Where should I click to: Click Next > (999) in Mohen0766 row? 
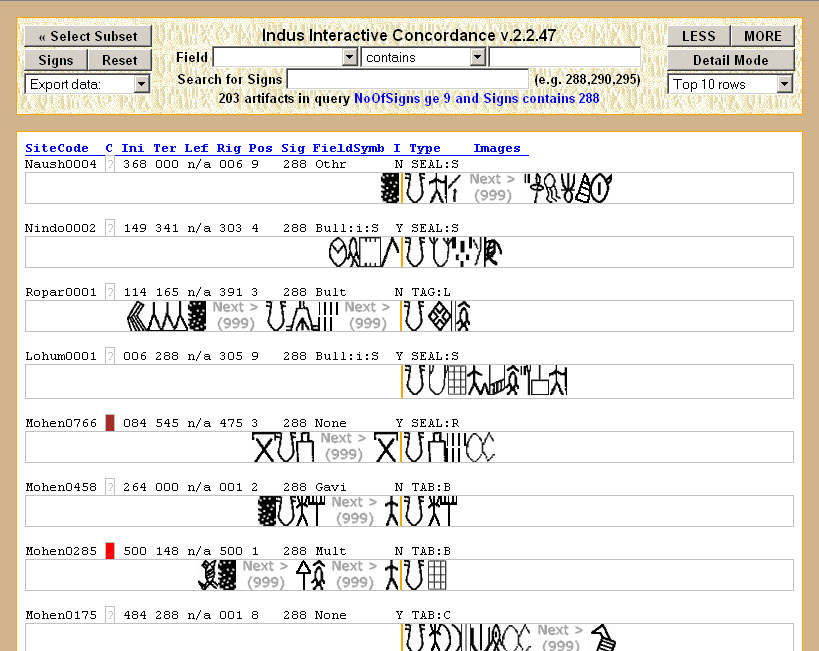[343, 446]
